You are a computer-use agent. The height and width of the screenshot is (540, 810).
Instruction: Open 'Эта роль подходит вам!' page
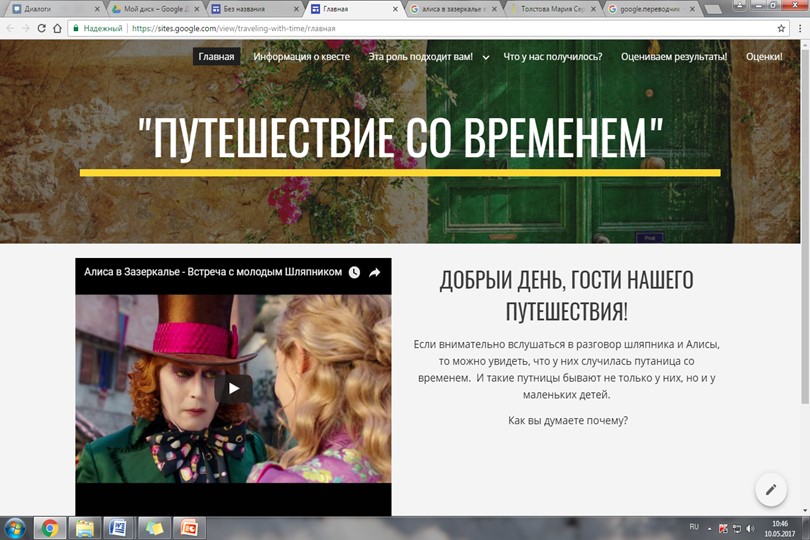click(420, 57)
